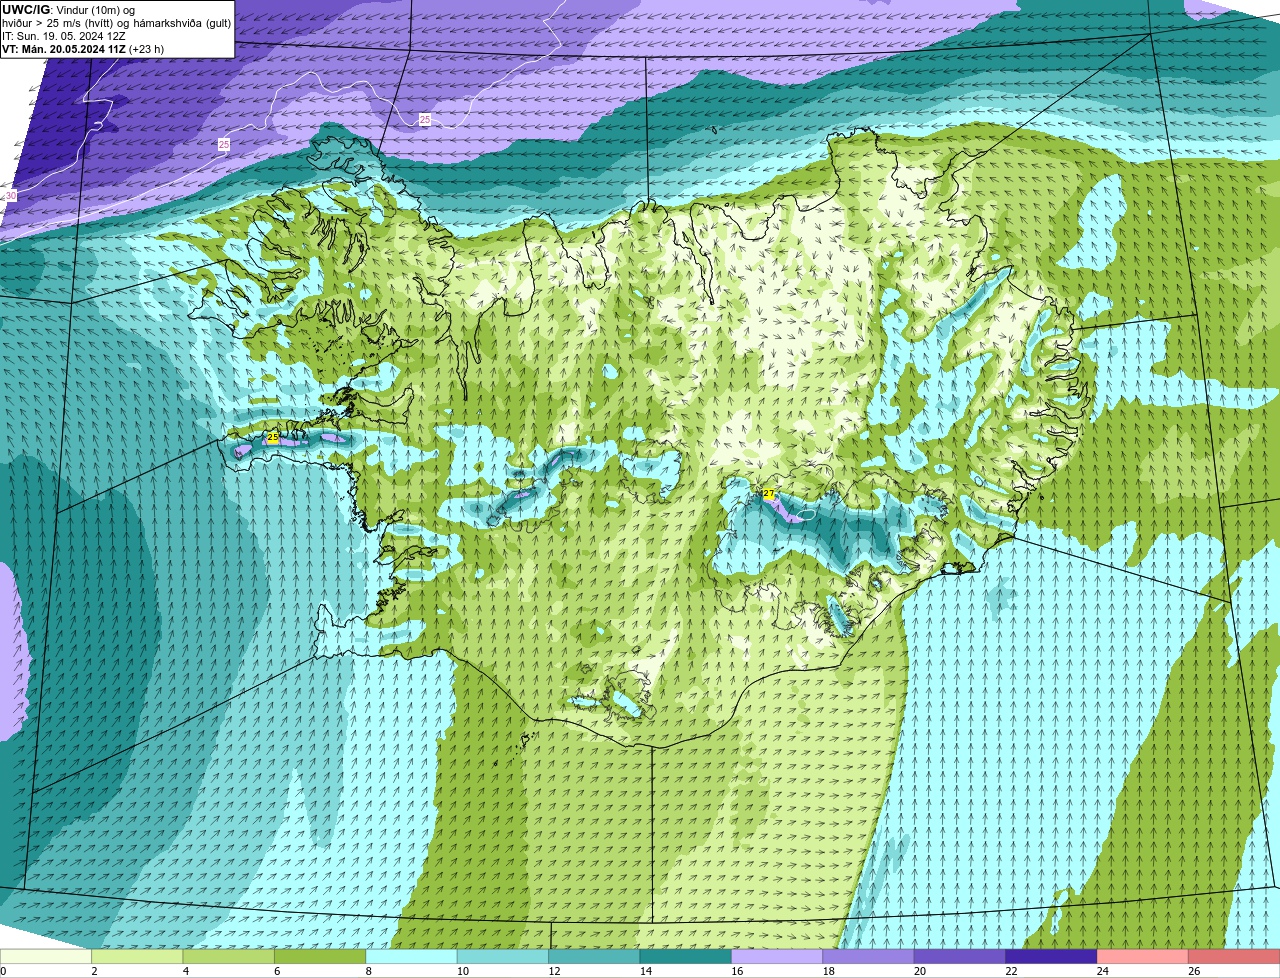Click legend scale value 2
1280x978 pixels.
point(94,971)
